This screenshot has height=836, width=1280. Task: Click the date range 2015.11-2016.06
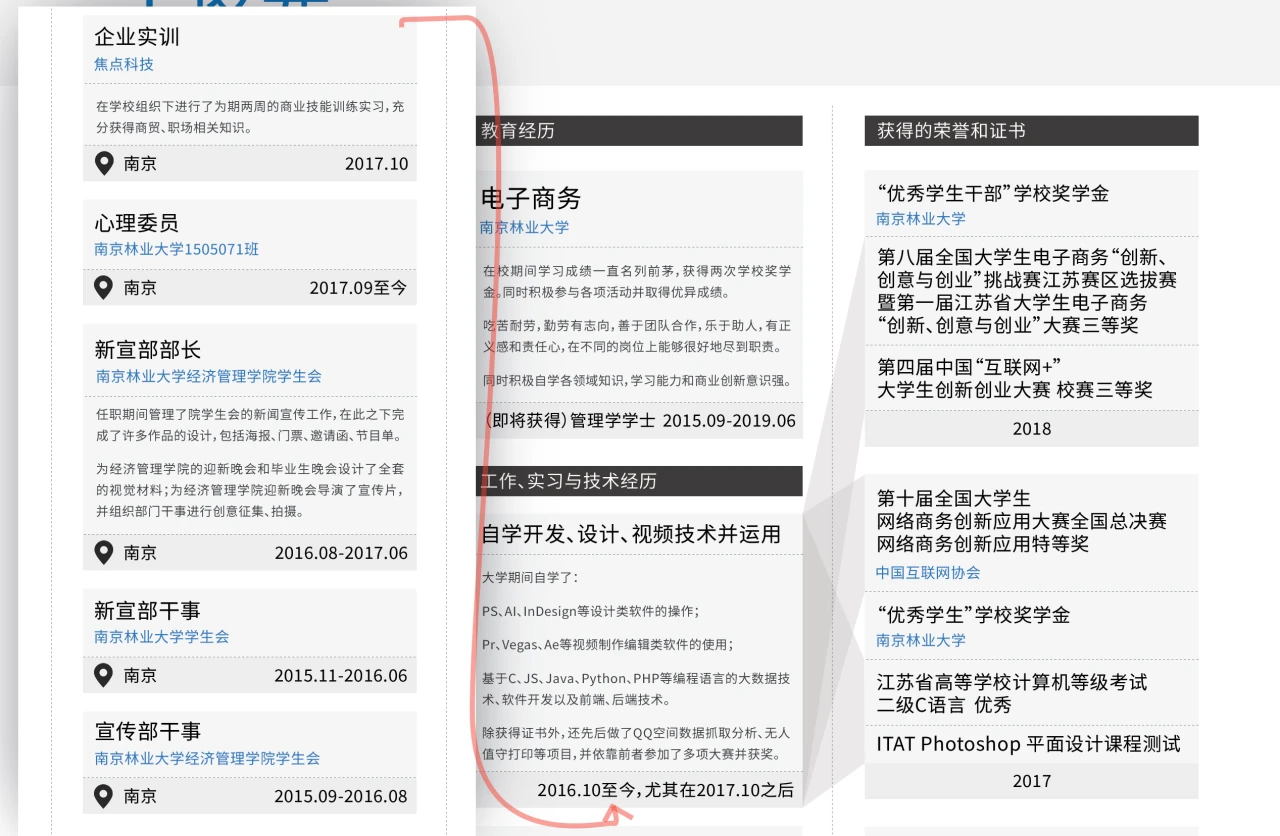341,676
